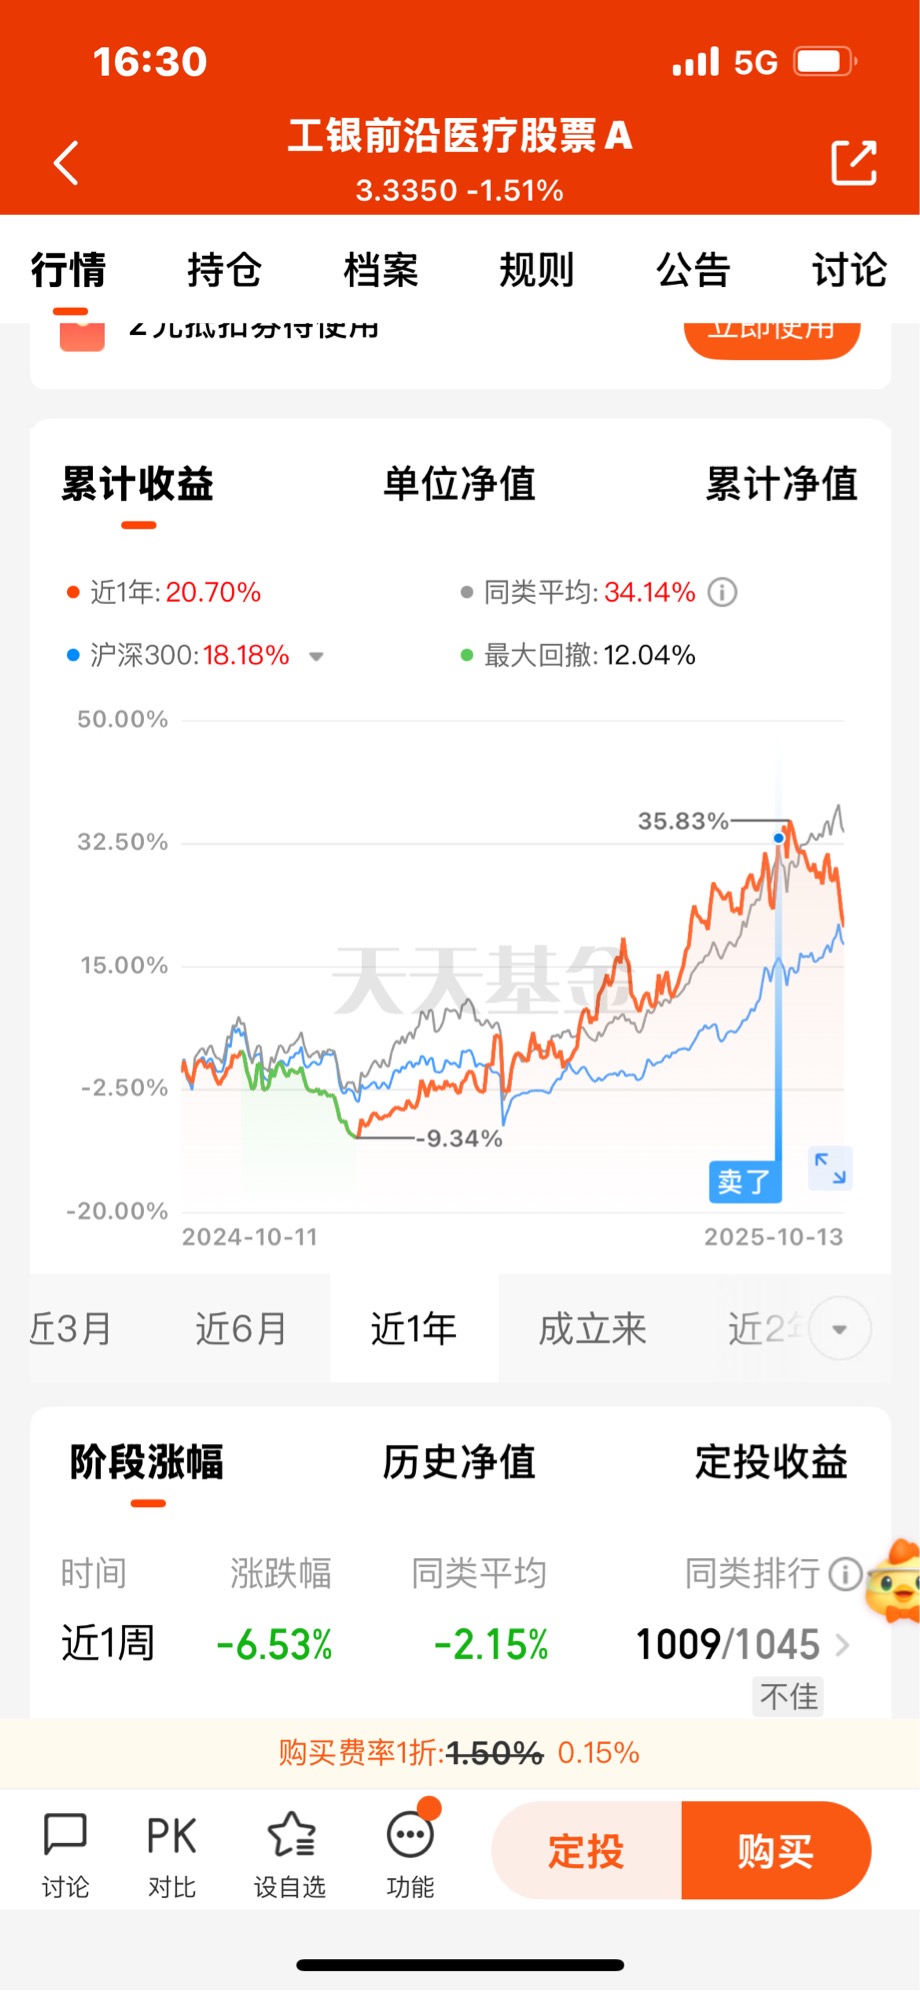Image resolution: width=920 pixels, height=1991 pixels.
Task: Tap the 购买 button
Action: [776, 1851]
